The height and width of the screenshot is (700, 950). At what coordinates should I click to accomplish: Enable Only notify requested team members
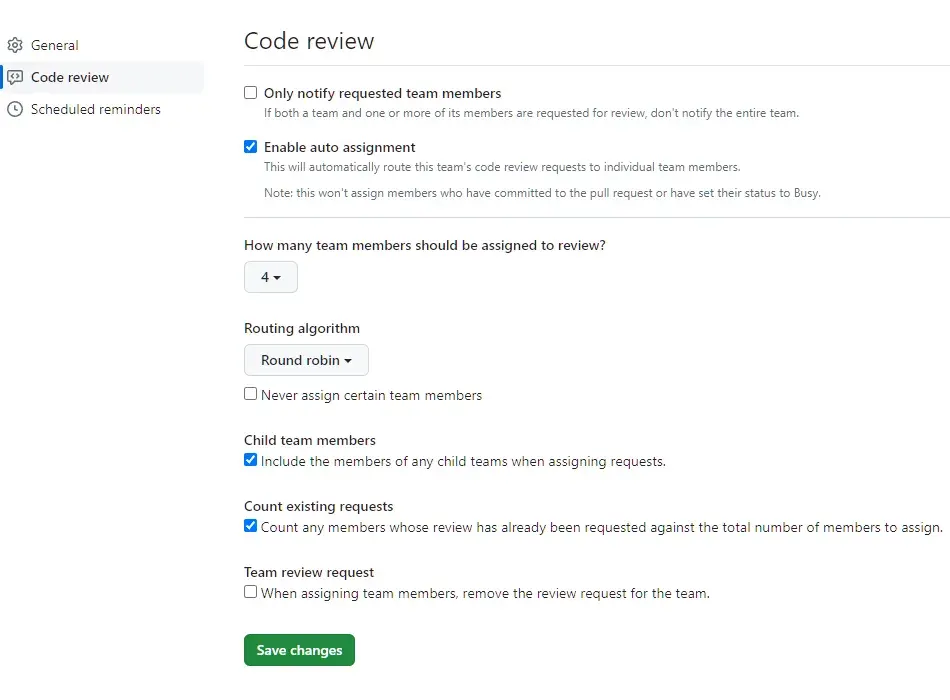coord(250,93)
